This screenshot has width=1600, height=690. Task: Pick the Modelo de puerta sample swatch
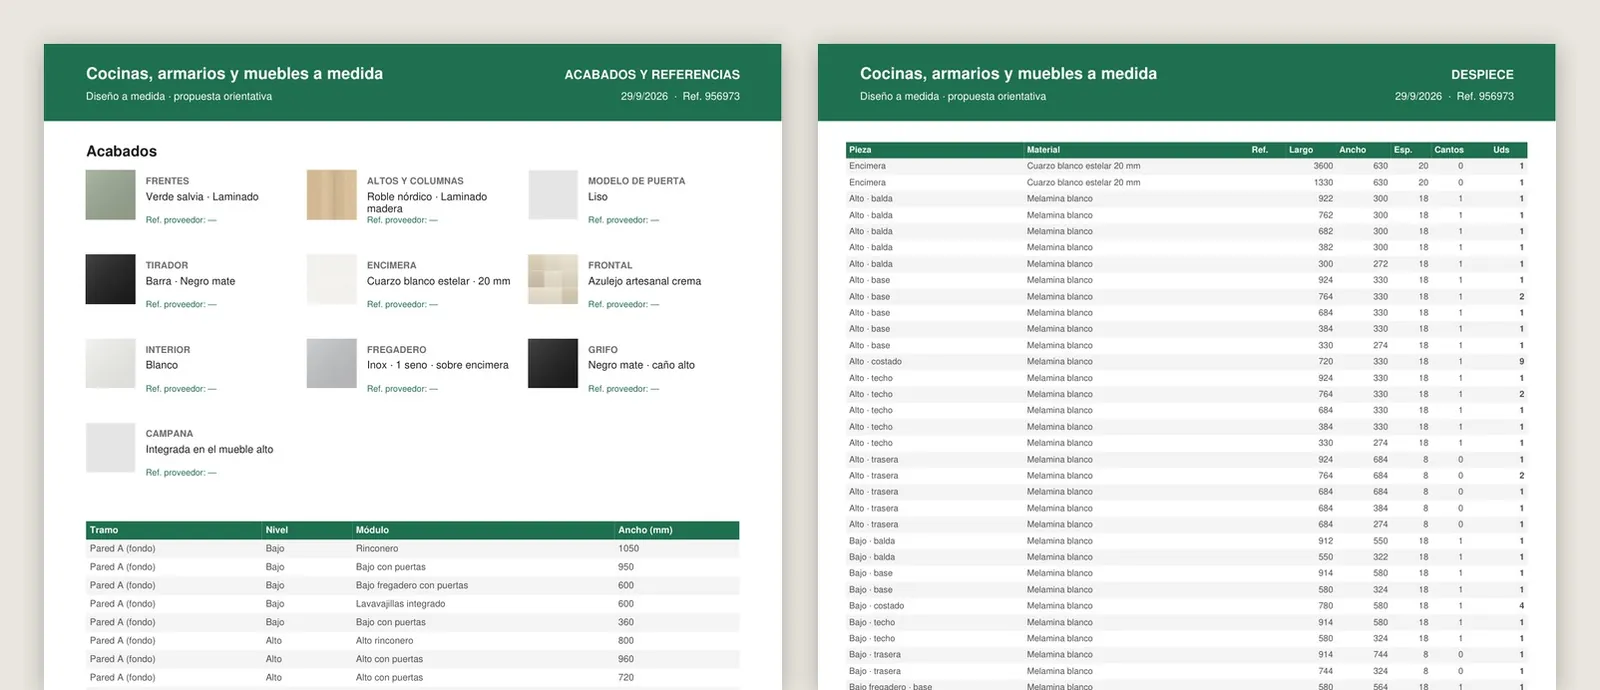pos(553,195)
